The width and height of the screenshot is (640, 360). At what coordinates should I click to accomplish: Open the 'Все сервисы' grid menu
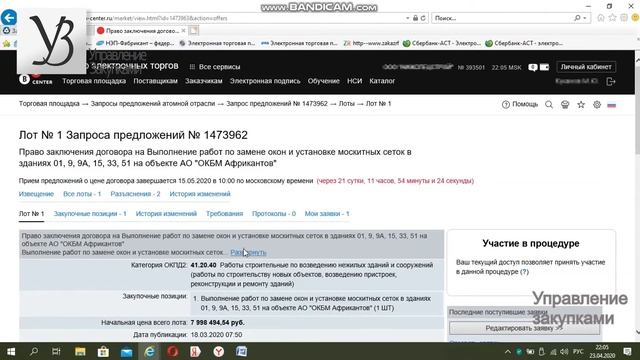tap(215, 67)
